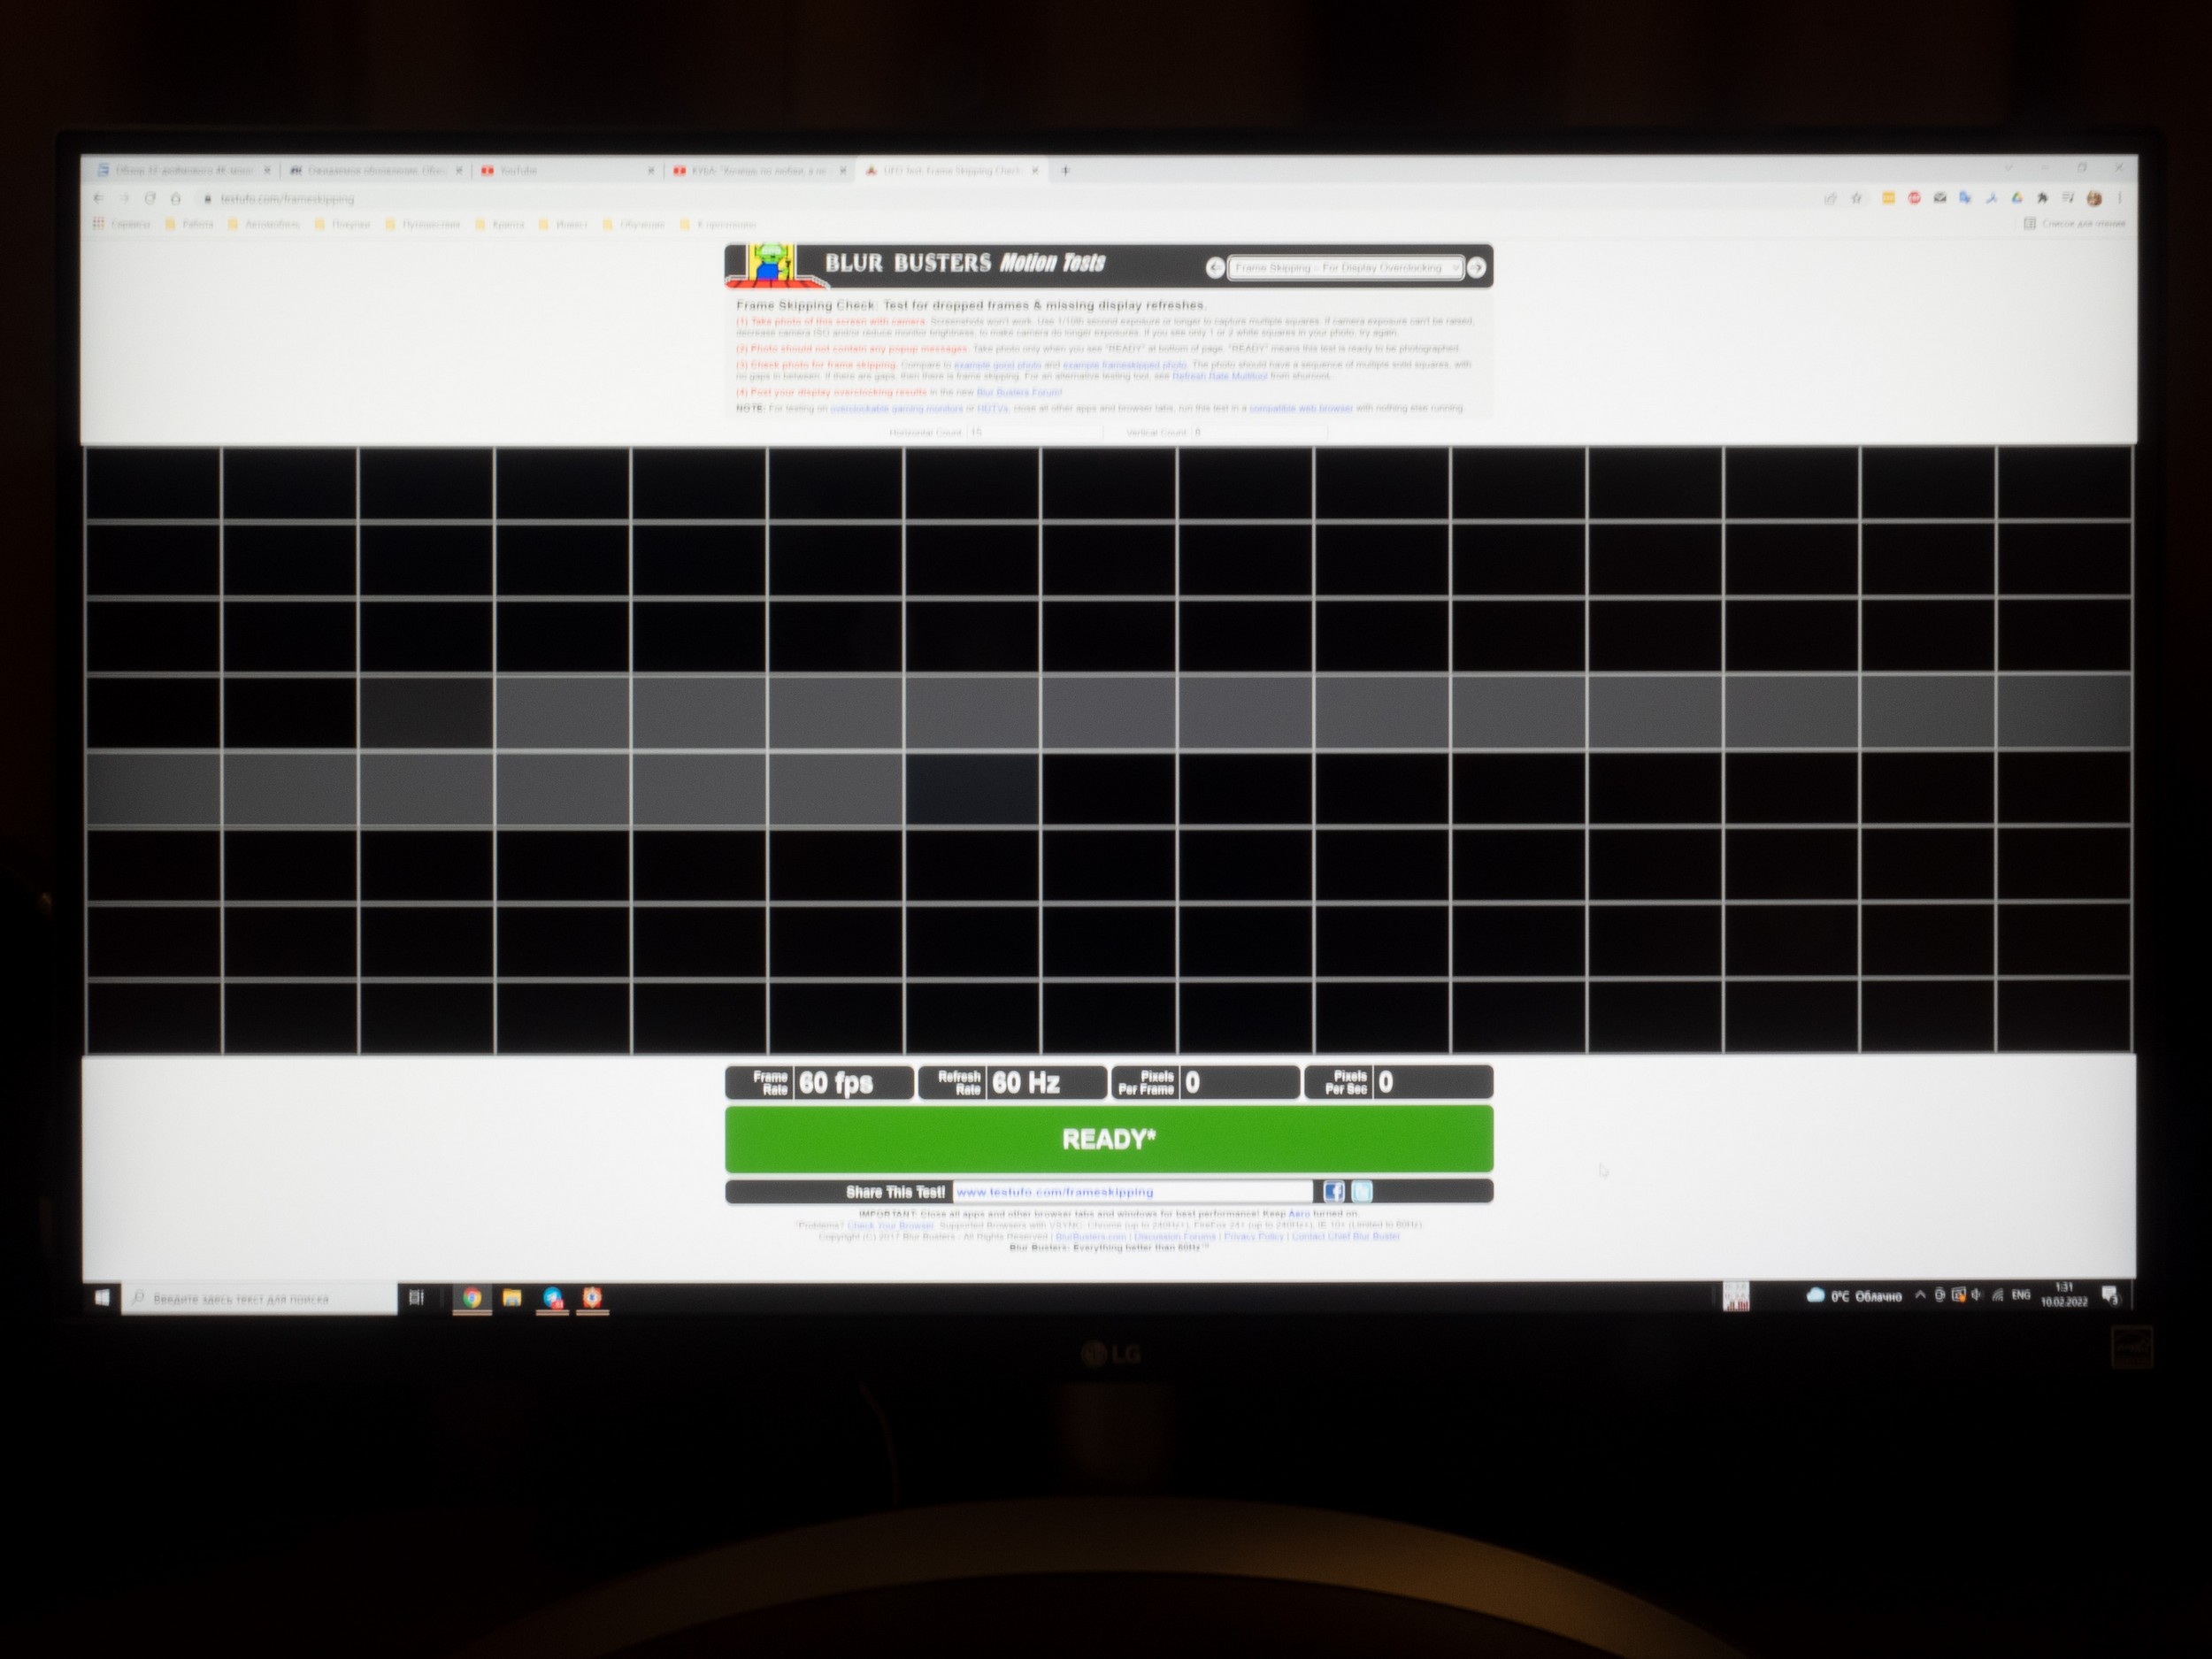The width and height of the screenshot is (2212, 1659).
Task: Share the test on Facebook
Action: tap(1333, 1191)
